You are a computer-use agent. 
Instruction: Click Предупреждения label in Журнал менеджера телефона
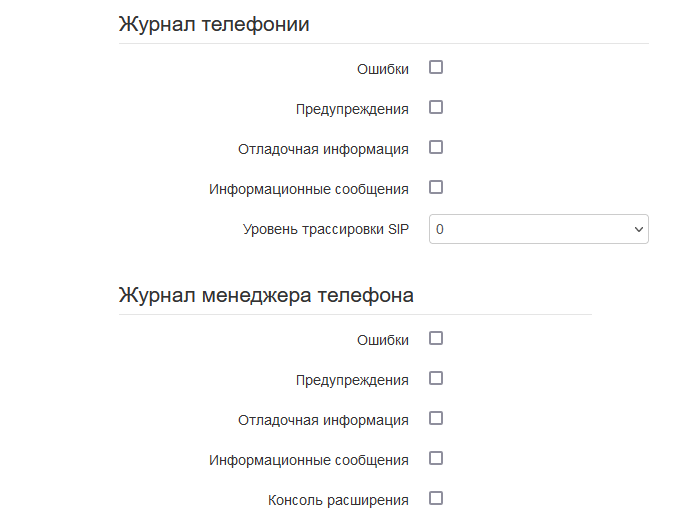click(x=352, y=380)
